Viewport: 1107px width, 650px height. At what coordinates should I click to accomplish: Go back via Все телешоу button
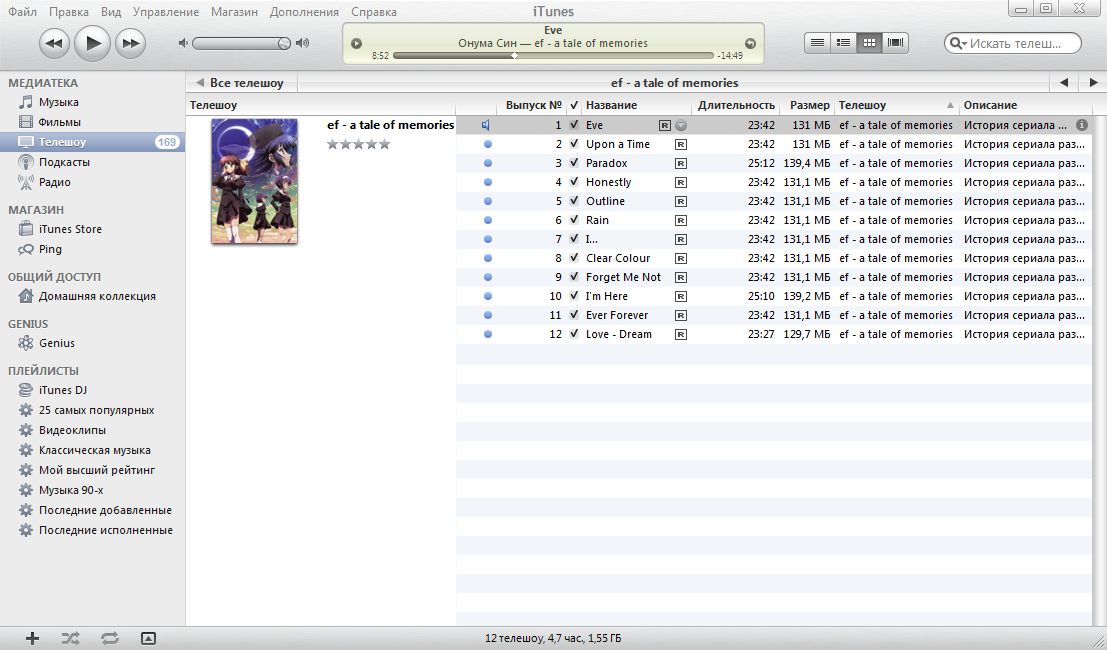pyautogui.click(x=241, y=83)
